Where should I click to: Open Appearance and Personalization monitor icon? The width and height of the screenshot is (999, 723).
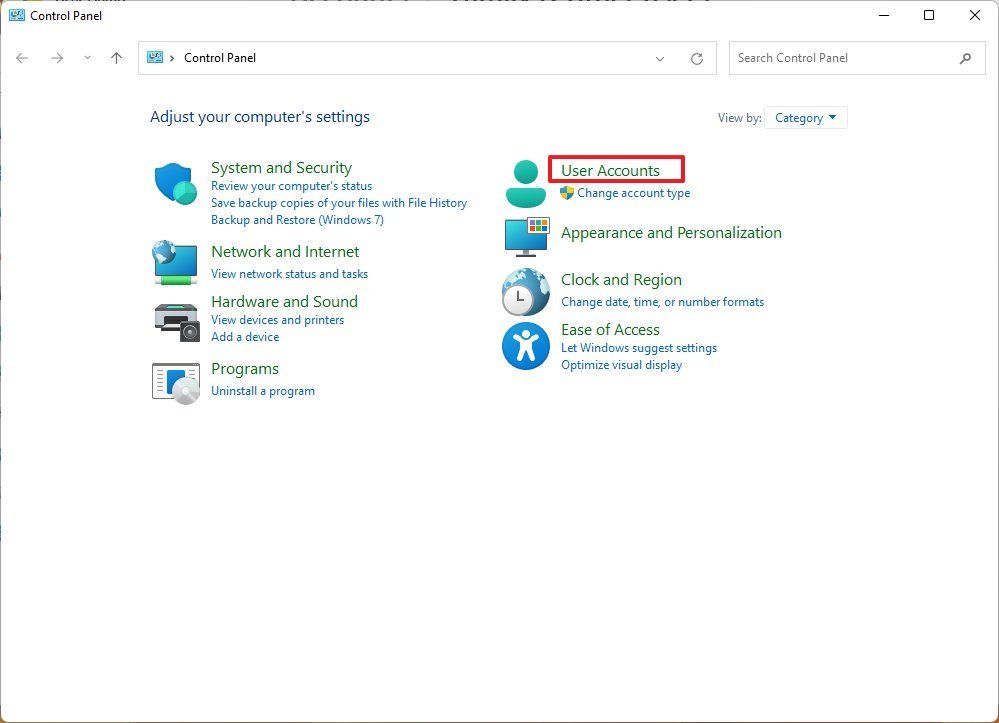coord(525,236)
